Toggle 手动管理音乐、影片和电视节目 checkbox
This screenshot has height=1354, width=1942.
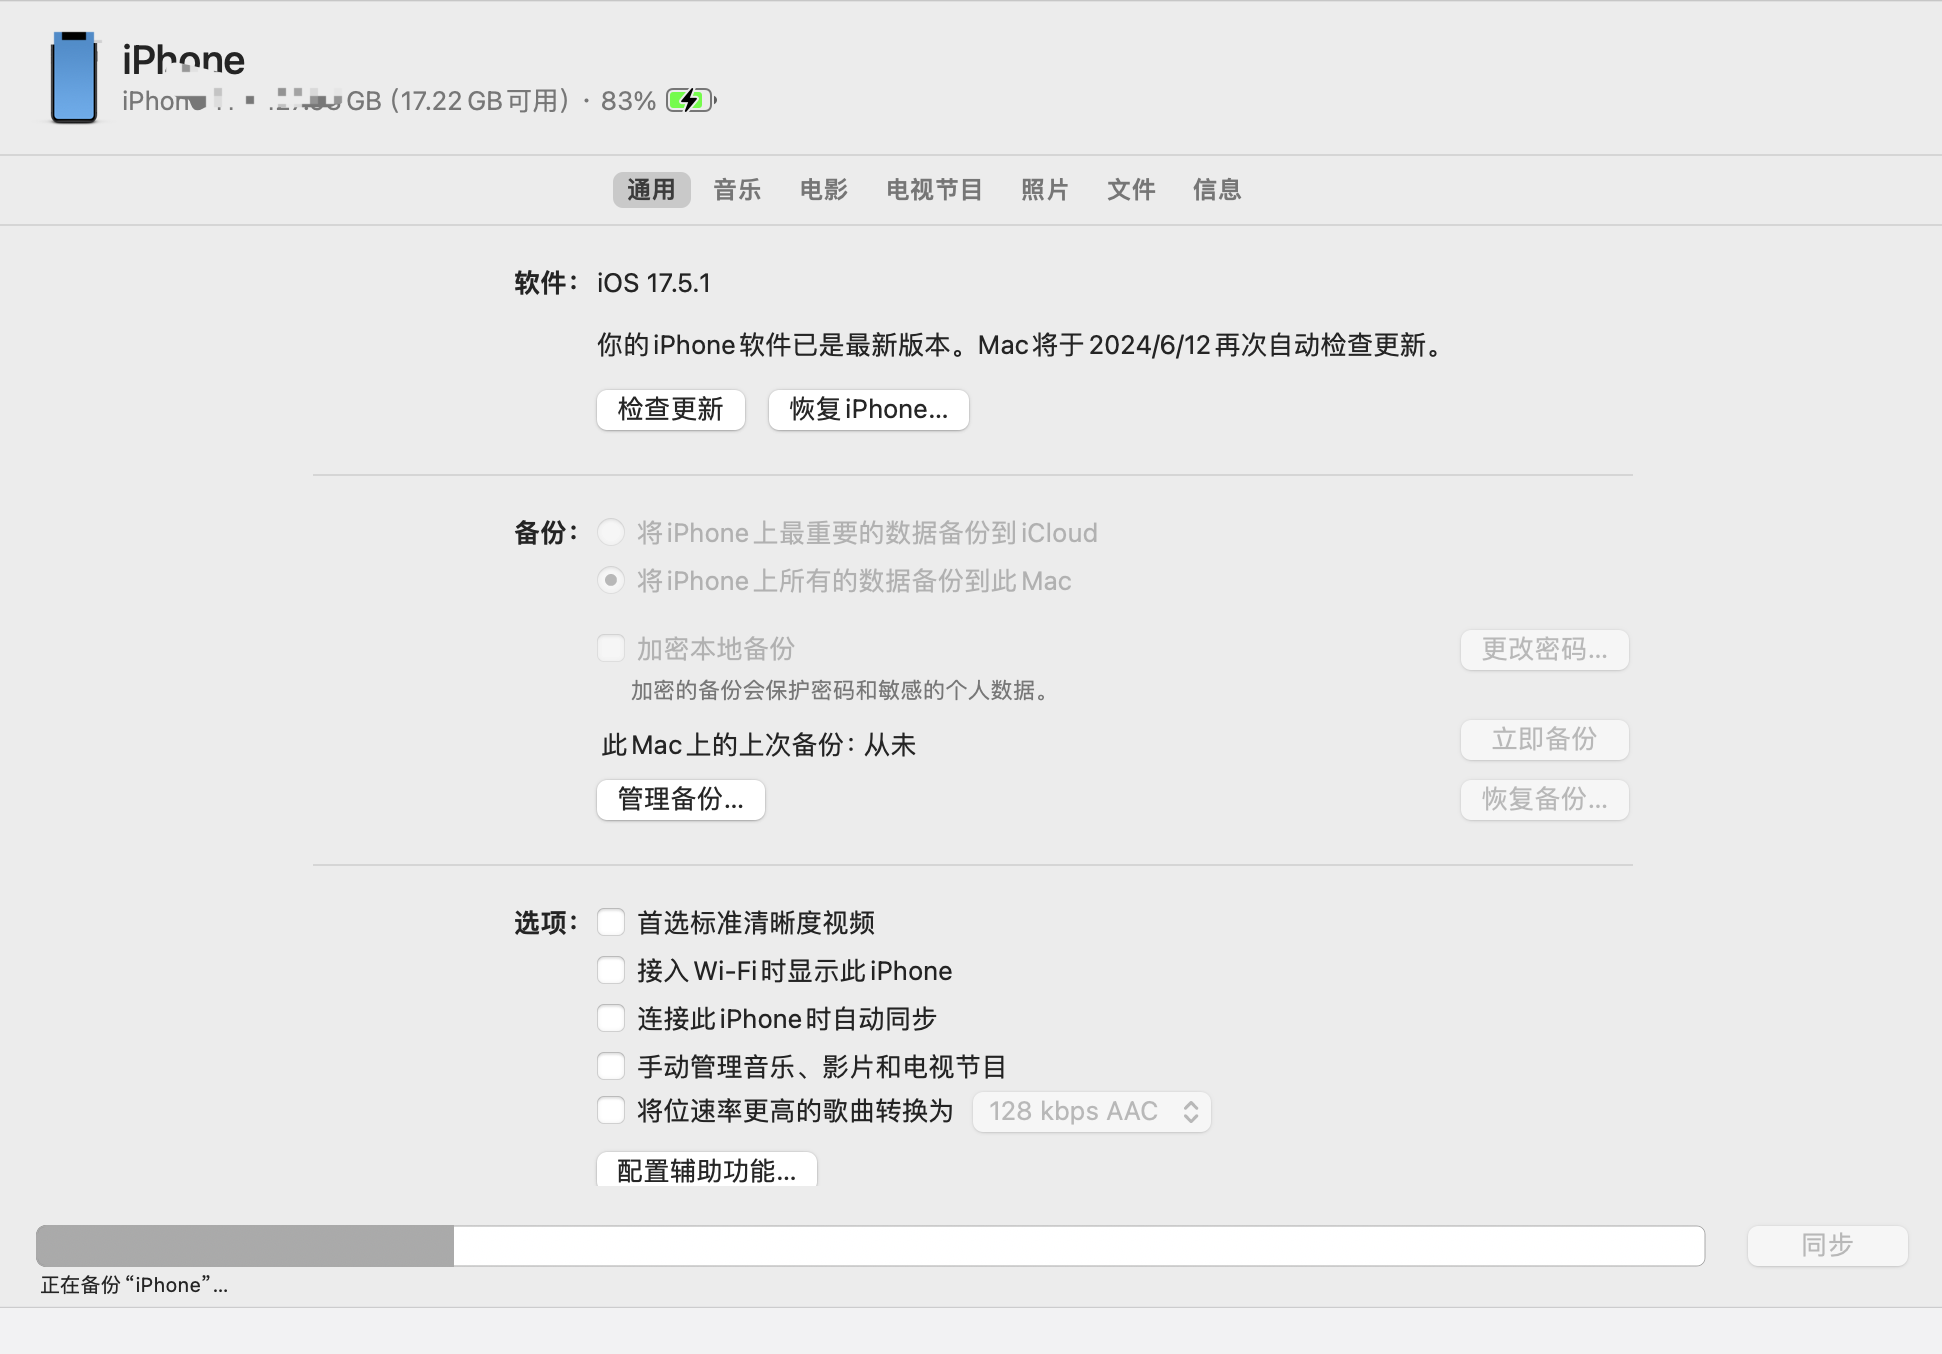pyautogui.click(x=611, y=1066)
